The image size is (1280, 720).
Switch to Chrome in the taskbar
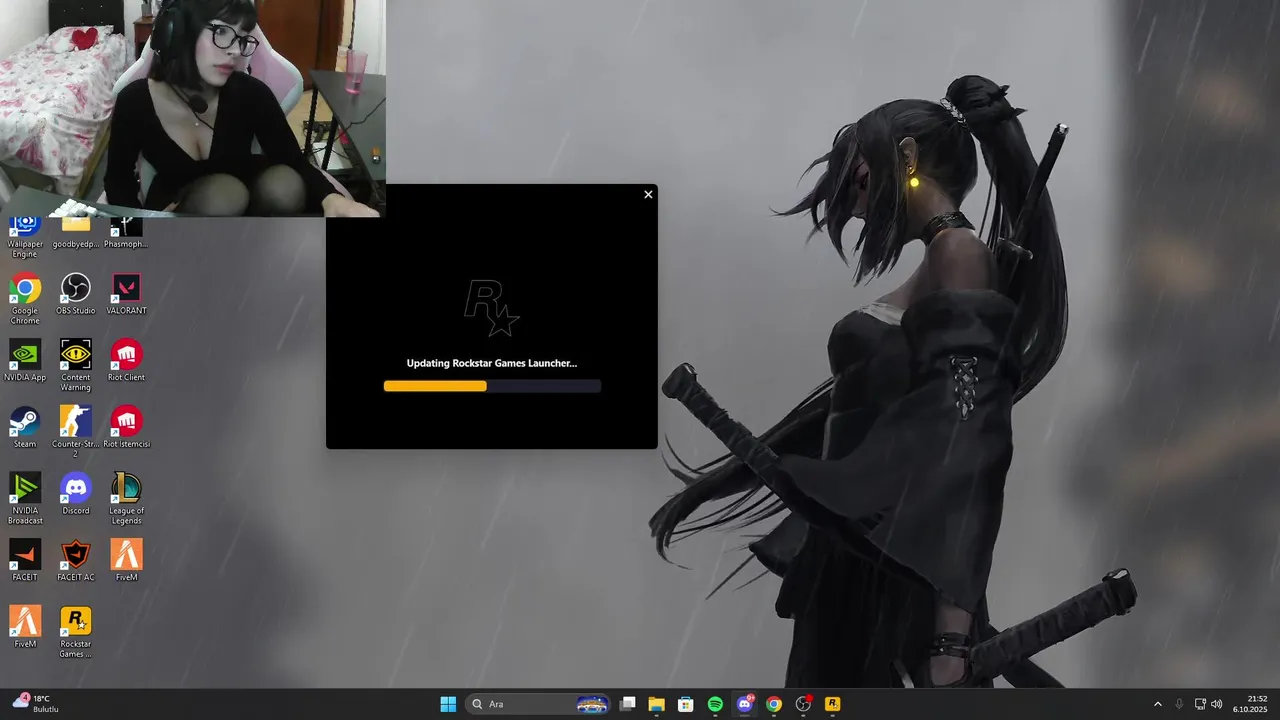coord(774,704)
